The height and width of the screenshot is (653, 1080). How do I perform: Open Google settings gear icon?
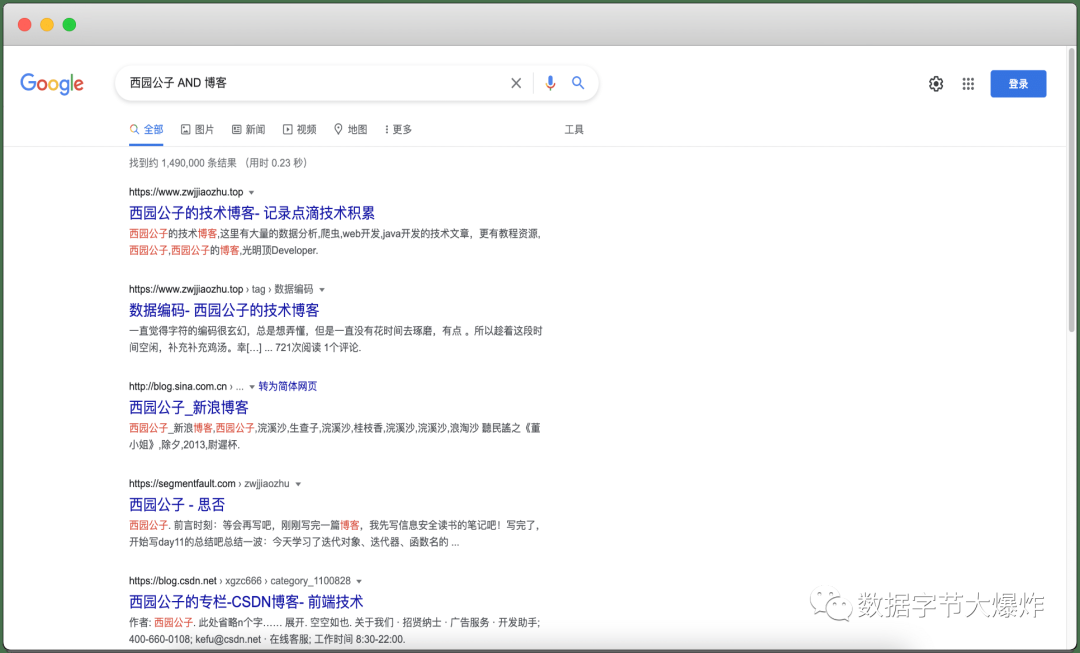tap(935, 84)
